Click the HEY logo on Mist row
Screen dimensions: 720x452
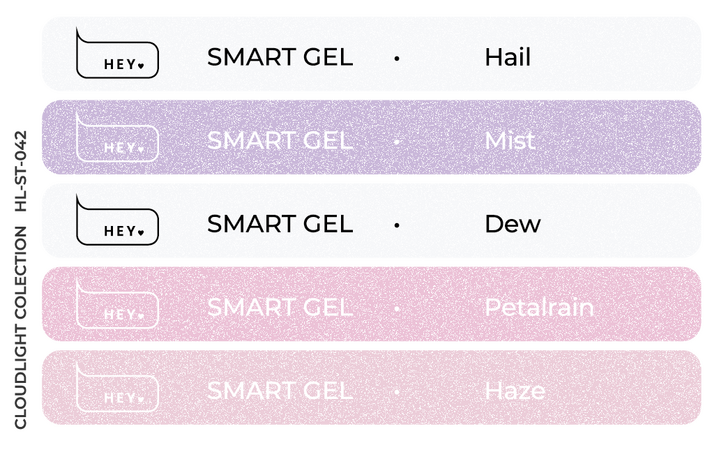118,137
